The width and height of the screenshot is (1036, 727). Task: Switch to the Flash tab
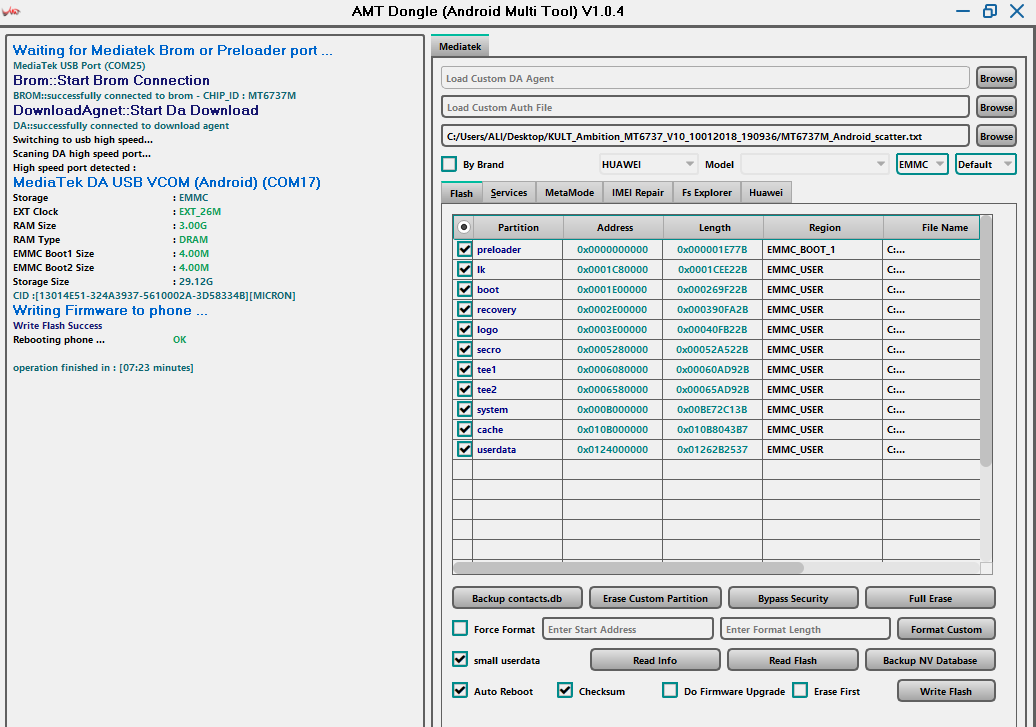click(461, 193)
